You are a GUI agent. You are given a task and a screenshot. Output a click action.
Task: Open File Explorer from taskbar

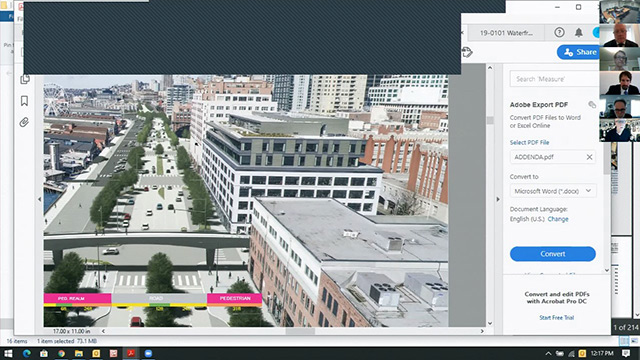79,353
